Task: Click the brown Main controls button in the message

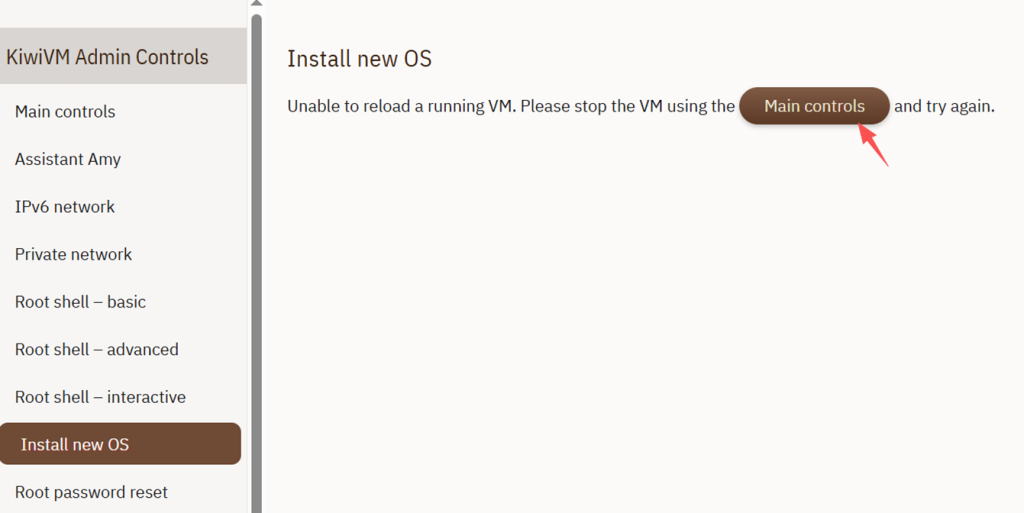Action: [x=814, y=106]
